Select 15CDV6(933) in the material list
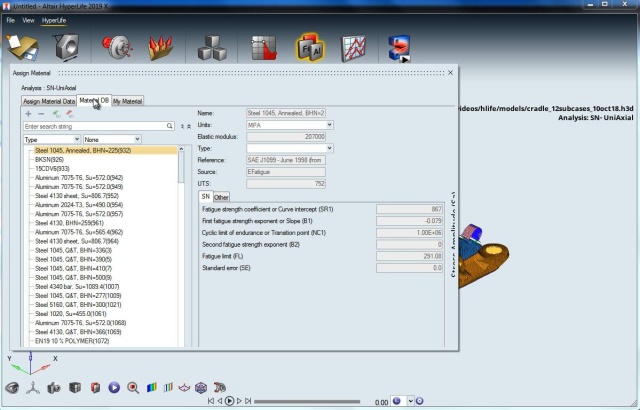The width and height of the screenshot is (640, 410). tap(52, 168)
